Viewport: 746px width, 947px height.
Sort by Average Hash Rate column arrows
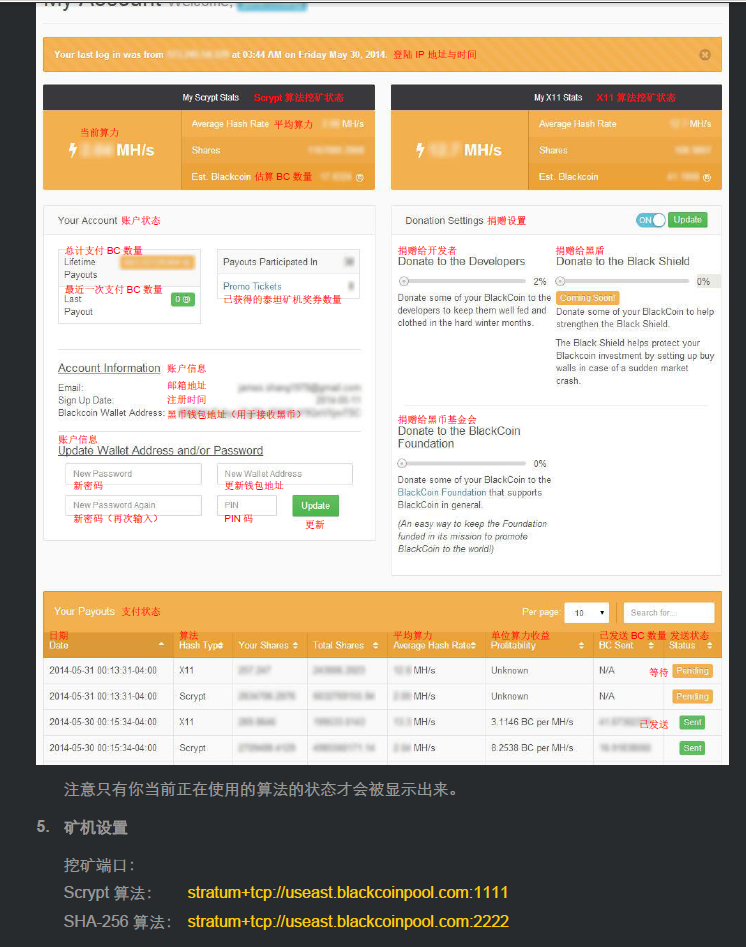474,646
